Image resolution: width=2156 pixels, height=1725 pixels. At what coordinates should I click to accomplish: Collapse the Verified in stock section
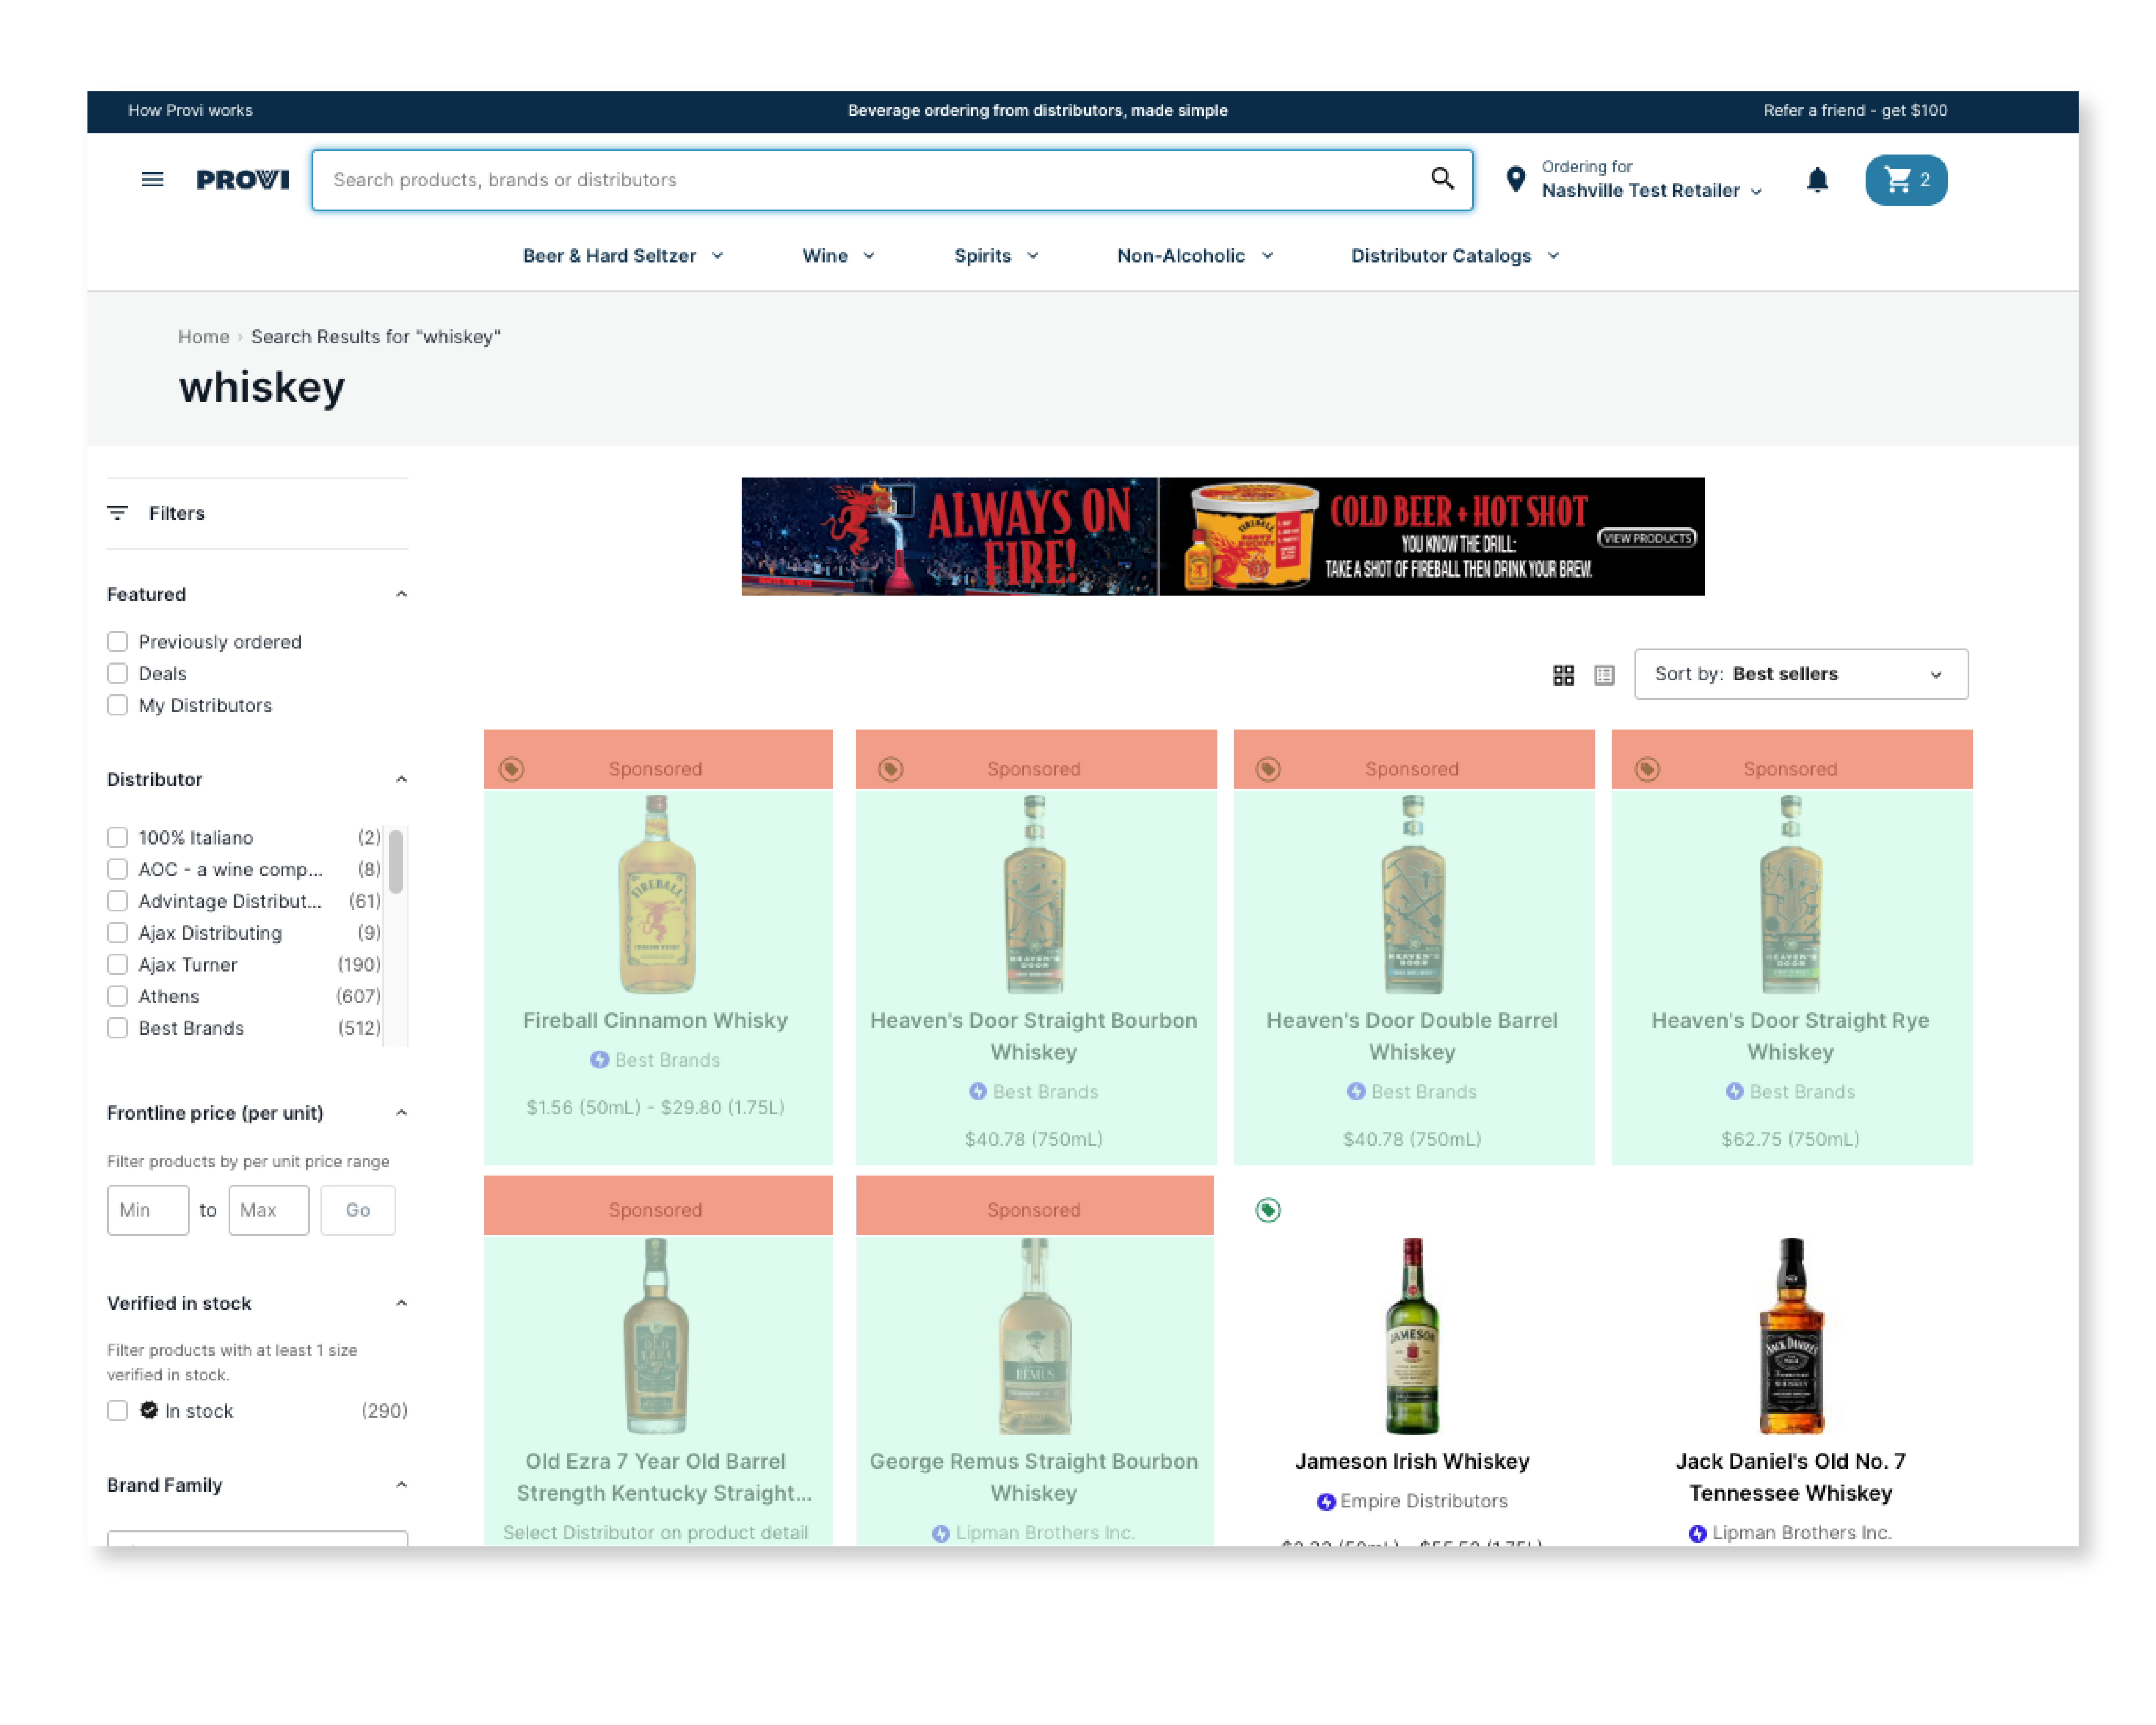401,1303
